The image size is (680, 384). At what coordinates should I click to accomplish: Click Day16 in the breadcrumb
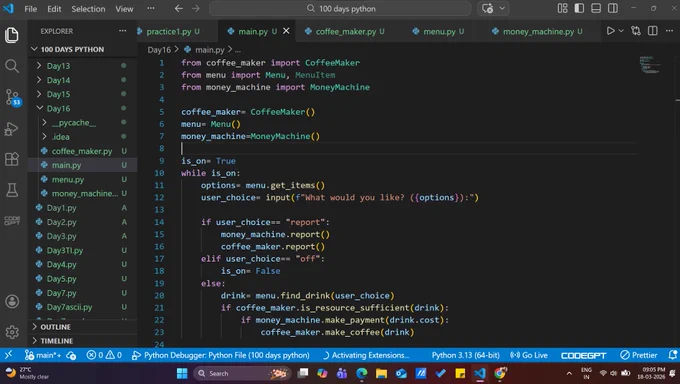(x=159, y=50)
